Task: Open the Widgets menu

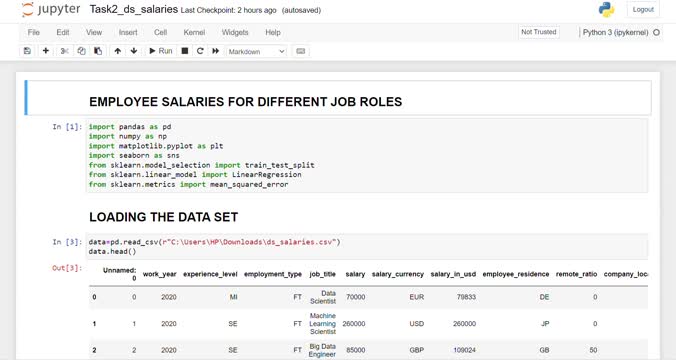Action: [x=235, y=32]
